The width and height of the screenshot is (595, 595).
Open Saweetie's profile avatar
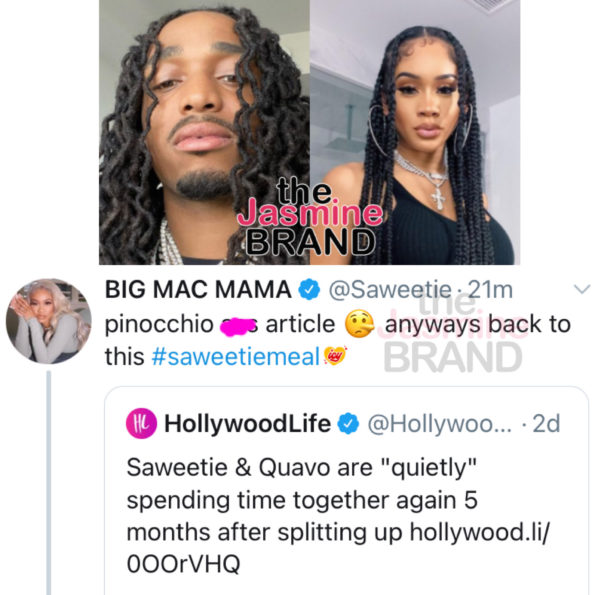(x=49, y=321)
